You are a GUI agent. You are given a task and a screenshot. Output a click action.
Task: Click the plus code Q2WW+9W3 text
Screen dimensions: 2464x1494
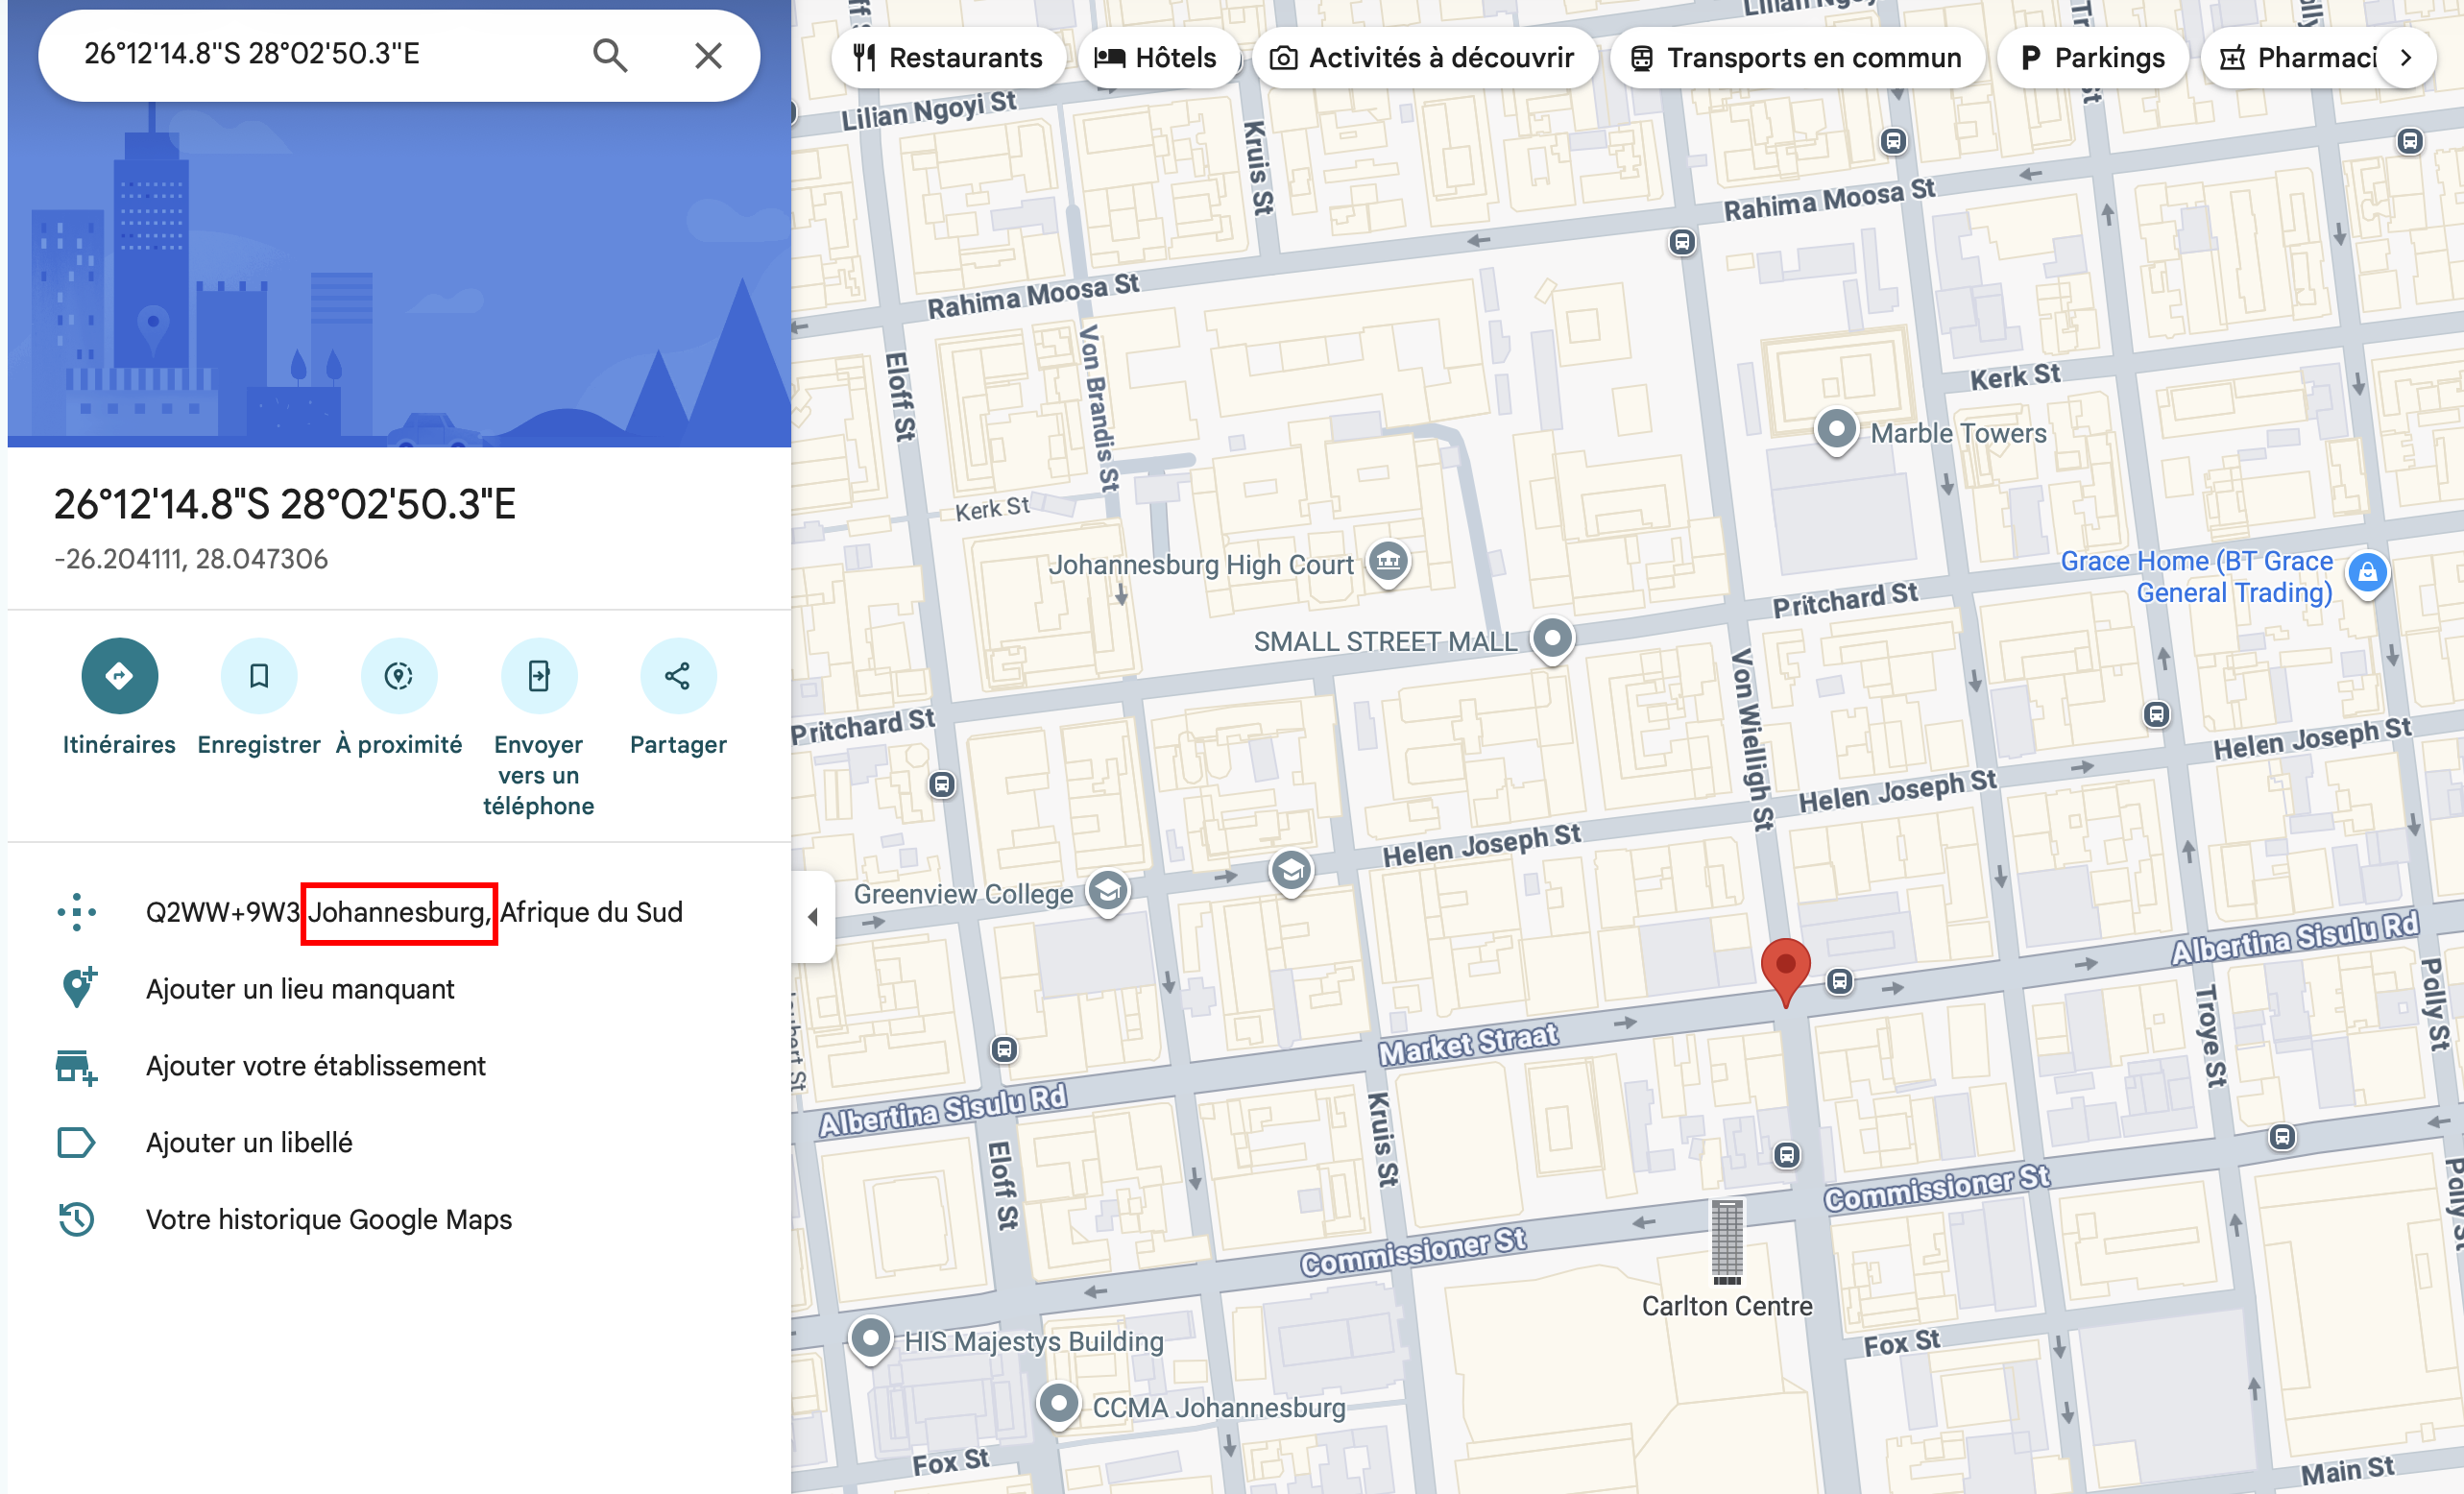tap(223, 912)
